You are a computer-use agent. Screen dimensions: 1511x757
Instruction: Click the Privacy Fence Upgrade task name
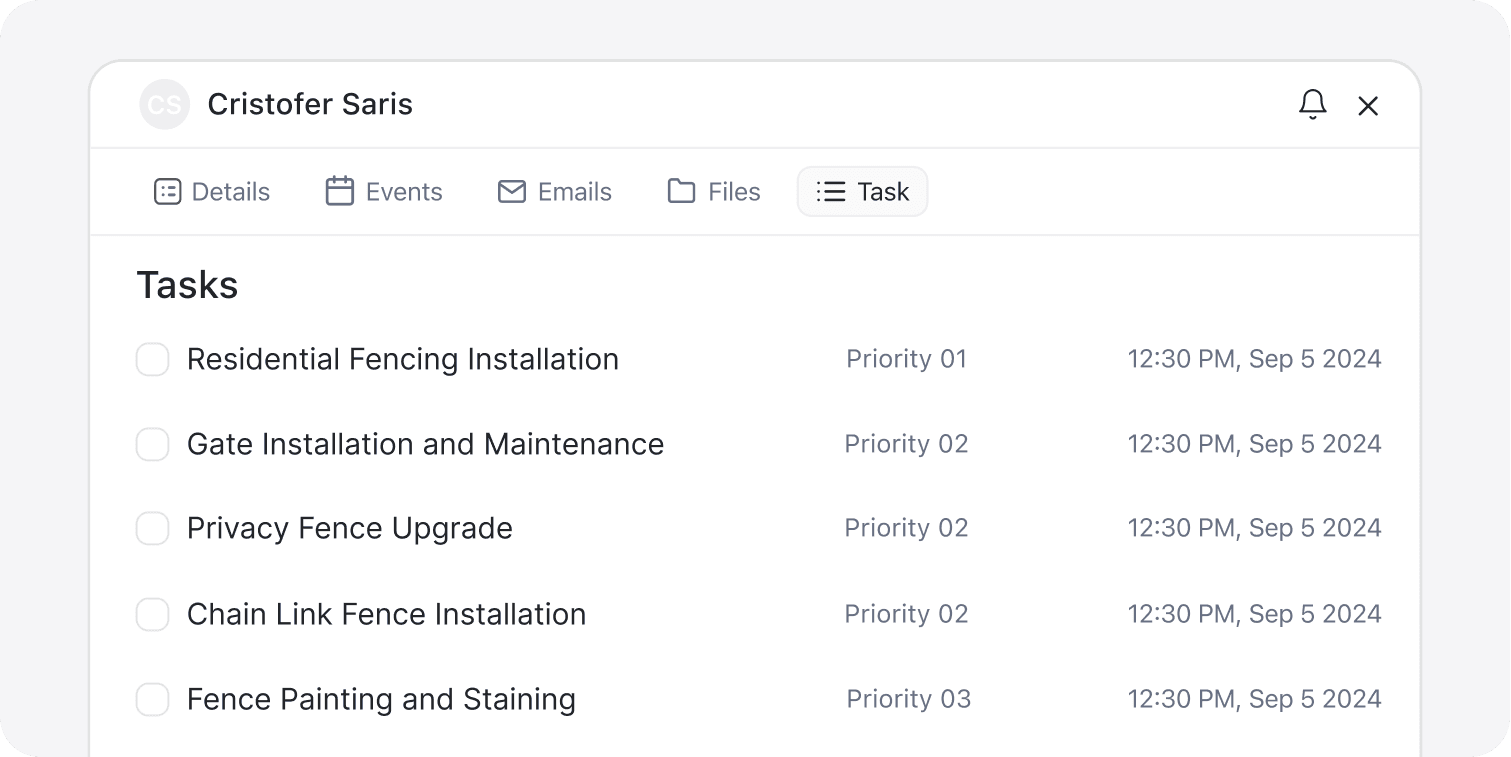[x=349, y=529]
